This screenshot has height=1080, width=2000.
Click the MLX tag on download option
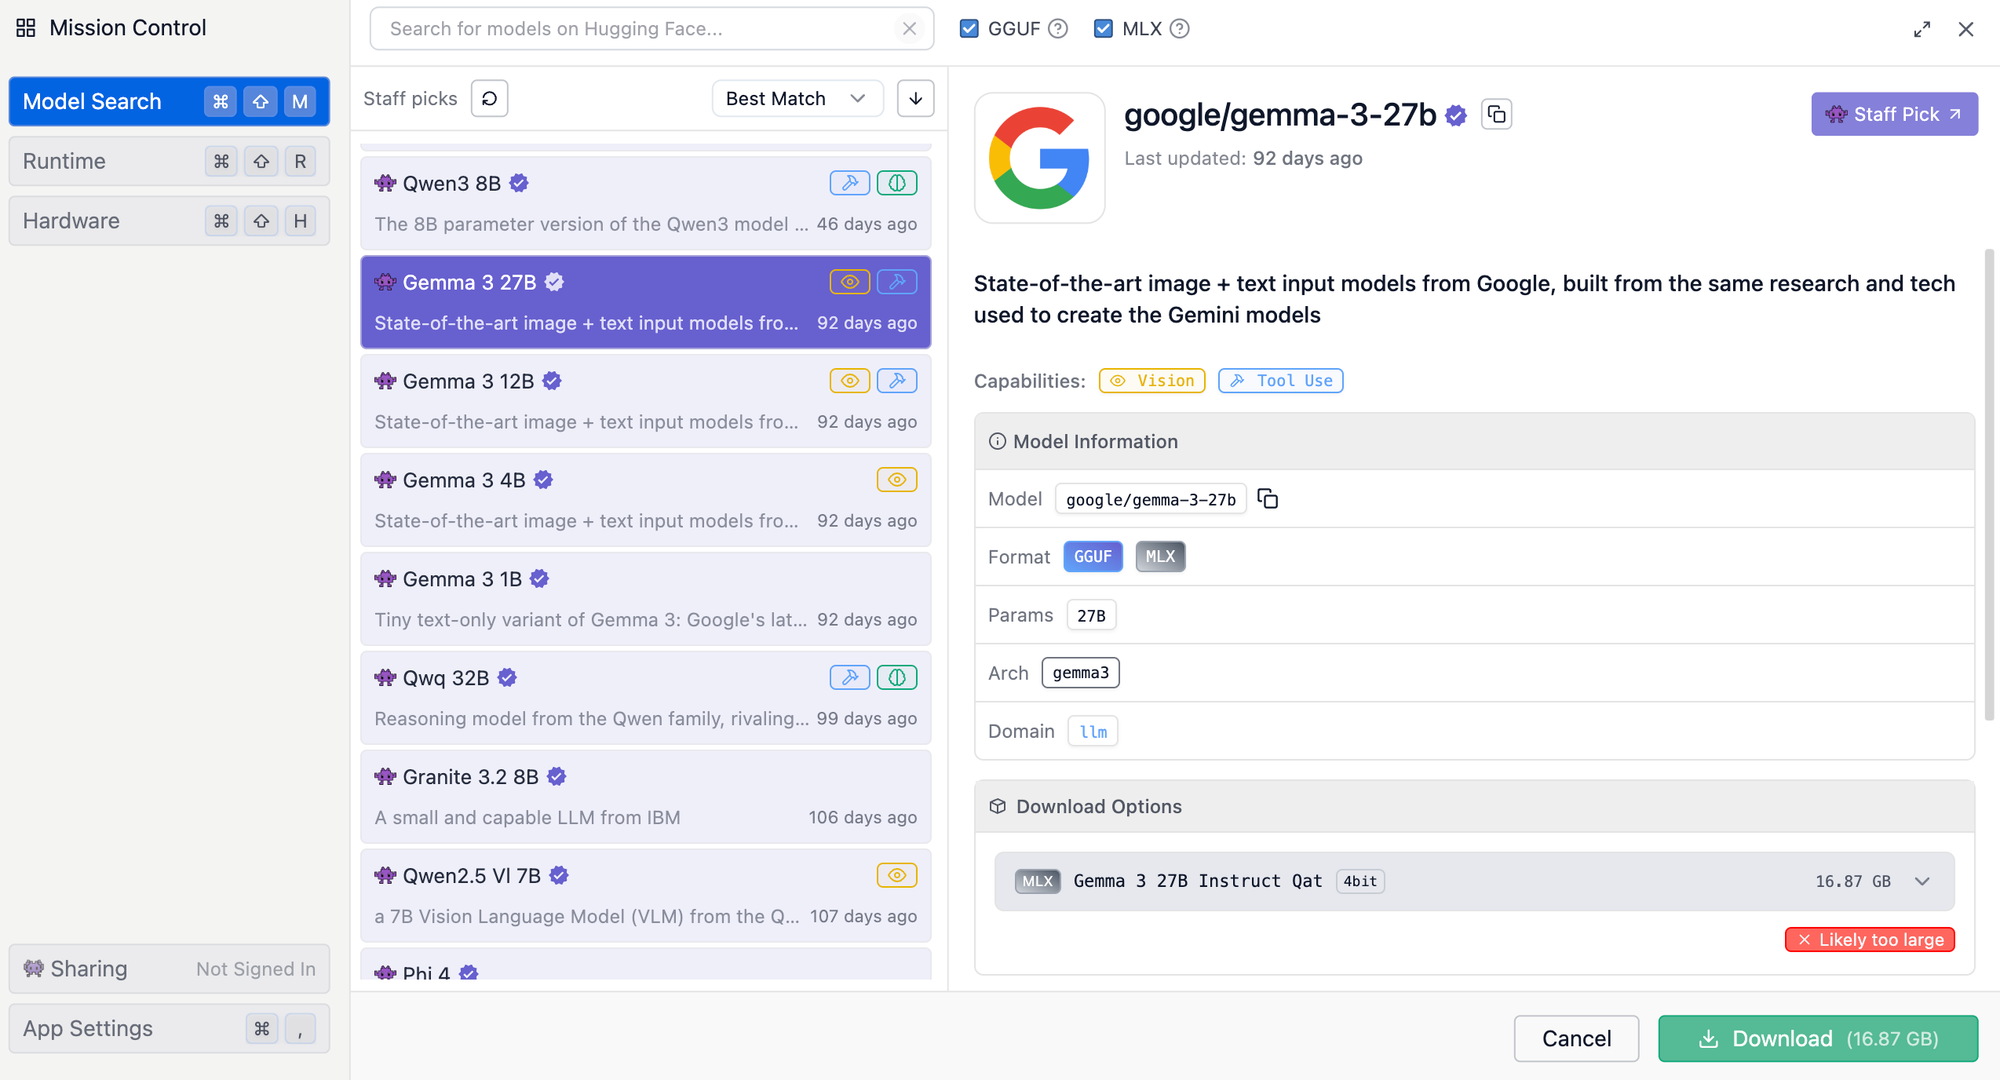pos(1038,881)
